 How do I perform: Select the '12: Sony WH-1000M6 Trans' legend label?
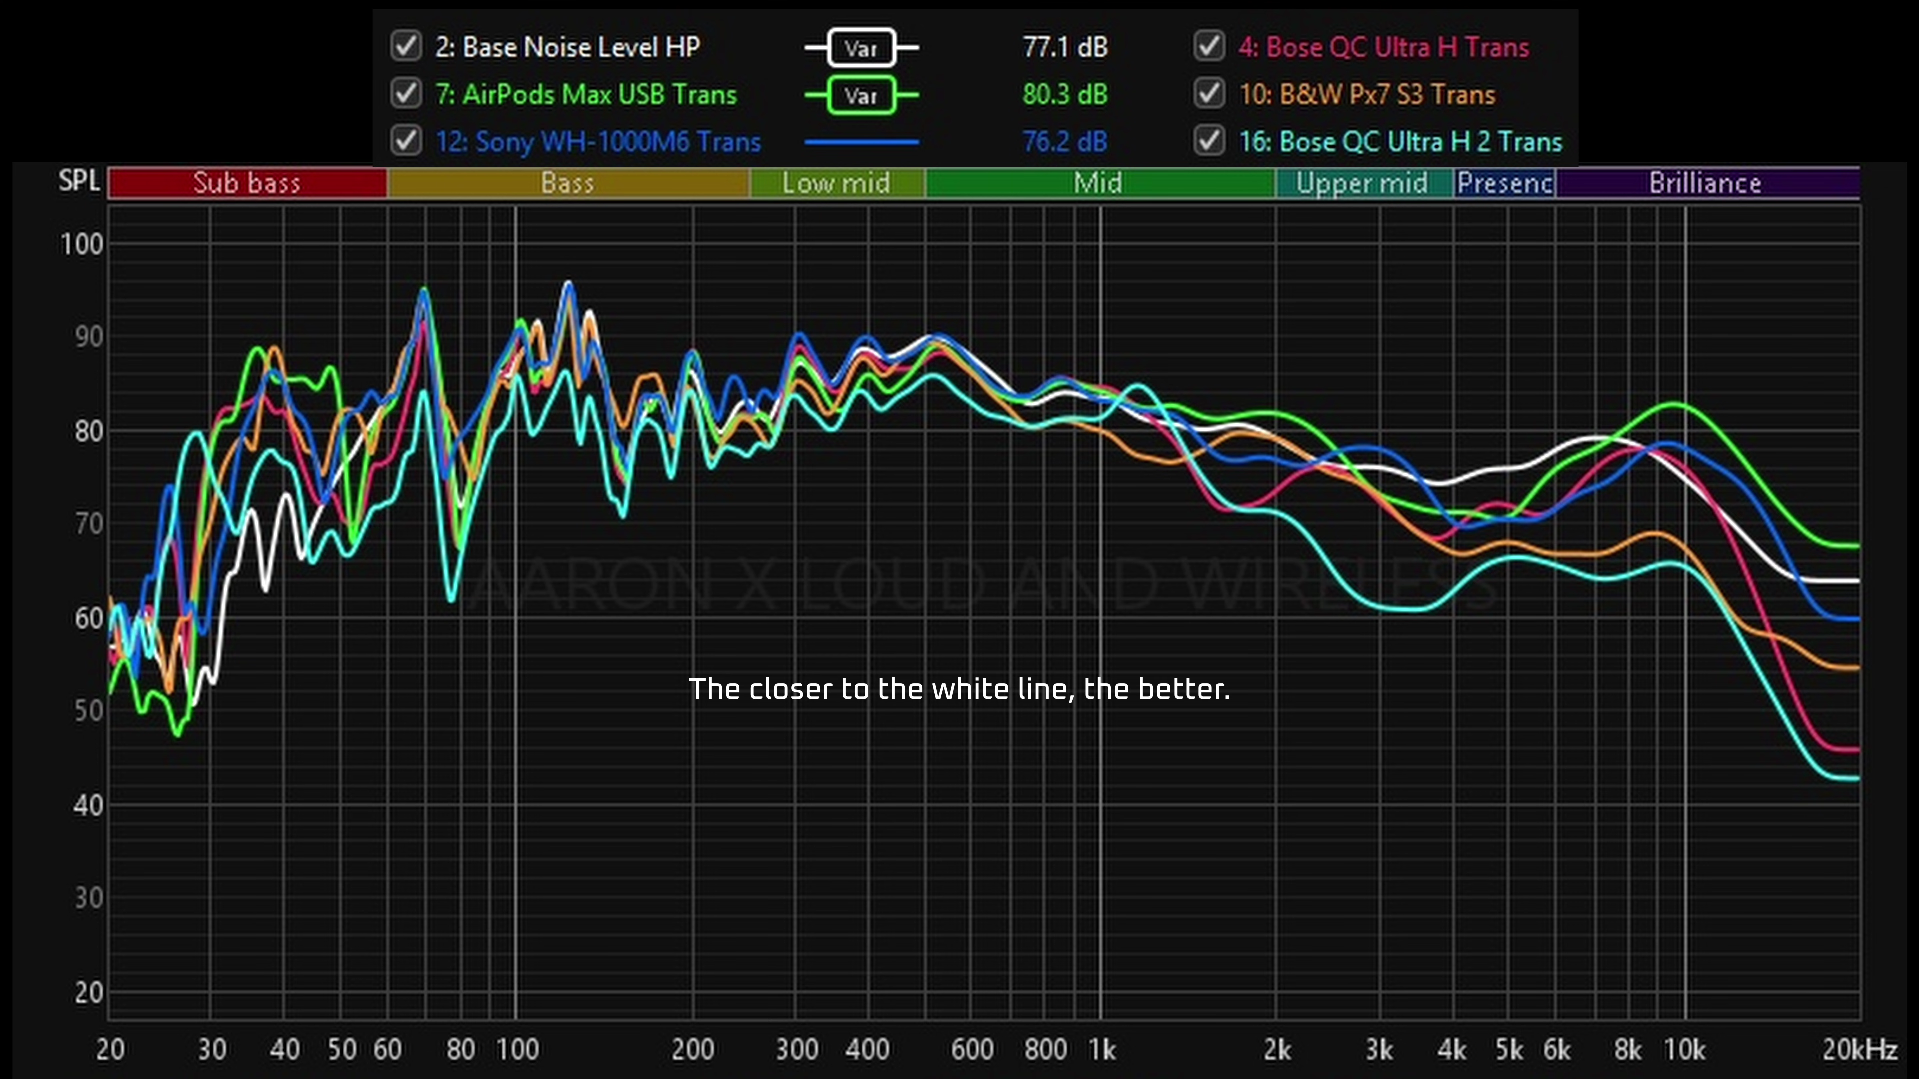598,141
